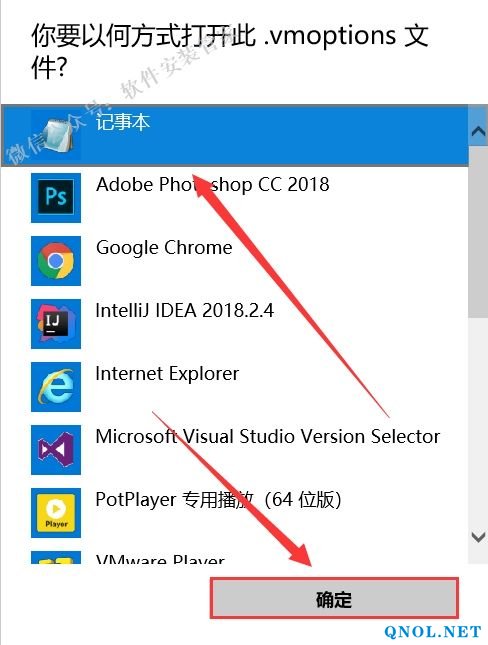Click the Notepad (记事本) icon

click(56, 135)
